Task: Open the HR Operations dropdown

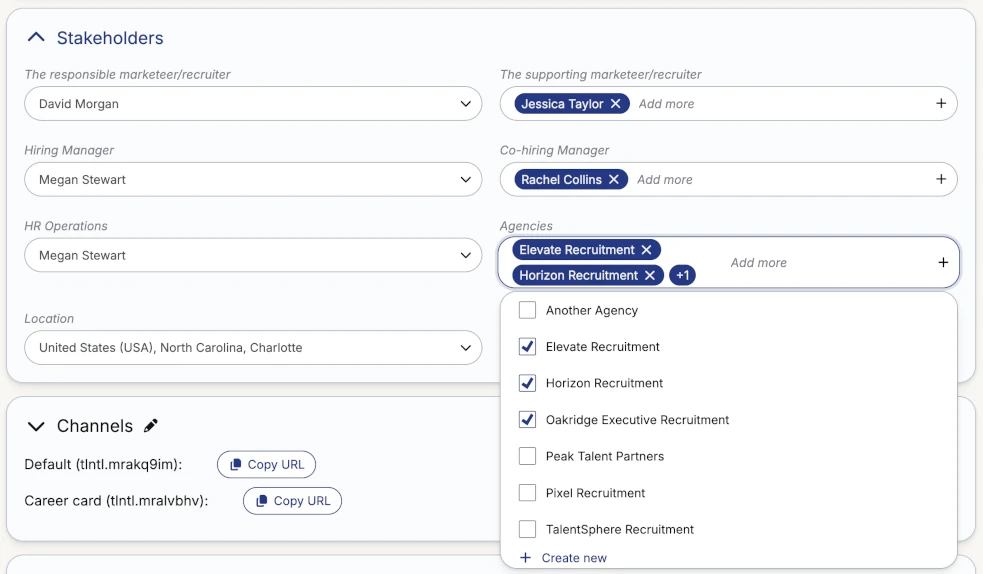Action: point(253,255)
